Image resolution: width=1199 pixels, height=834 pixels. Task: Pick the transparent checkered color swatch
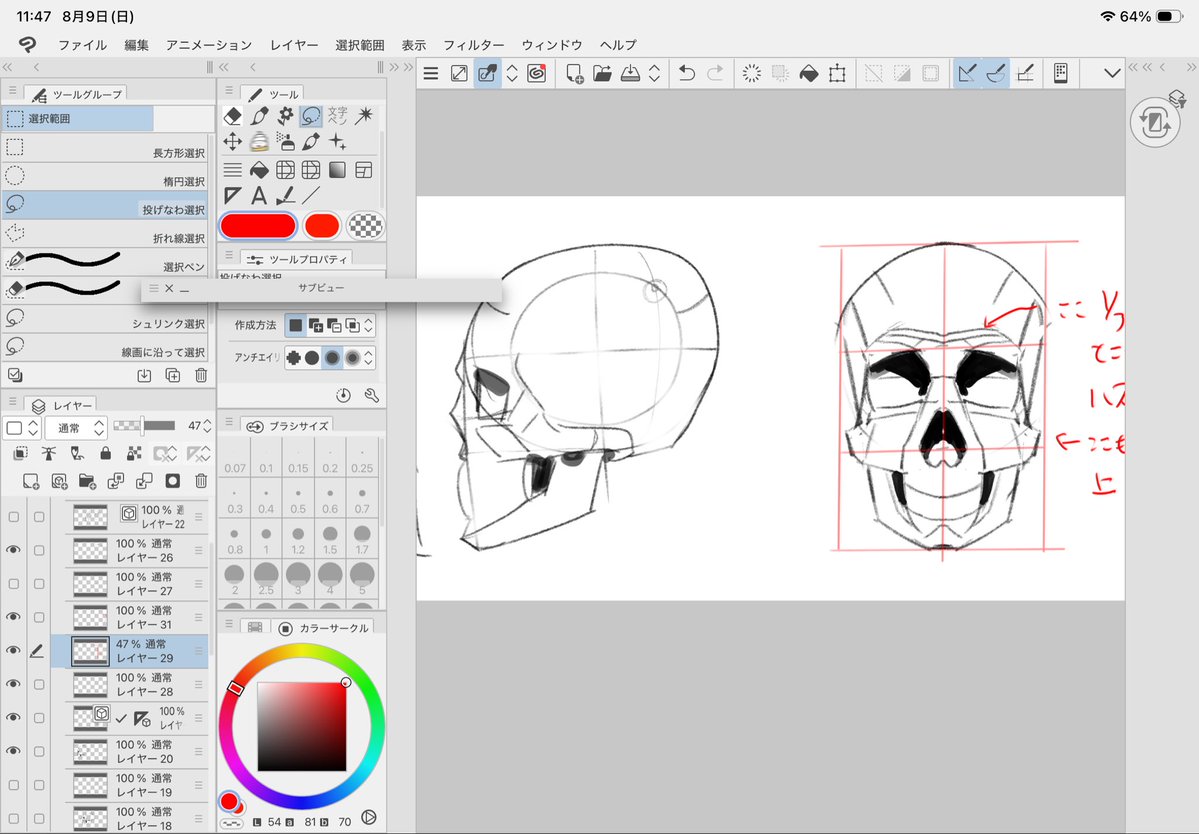click(366, 226)
